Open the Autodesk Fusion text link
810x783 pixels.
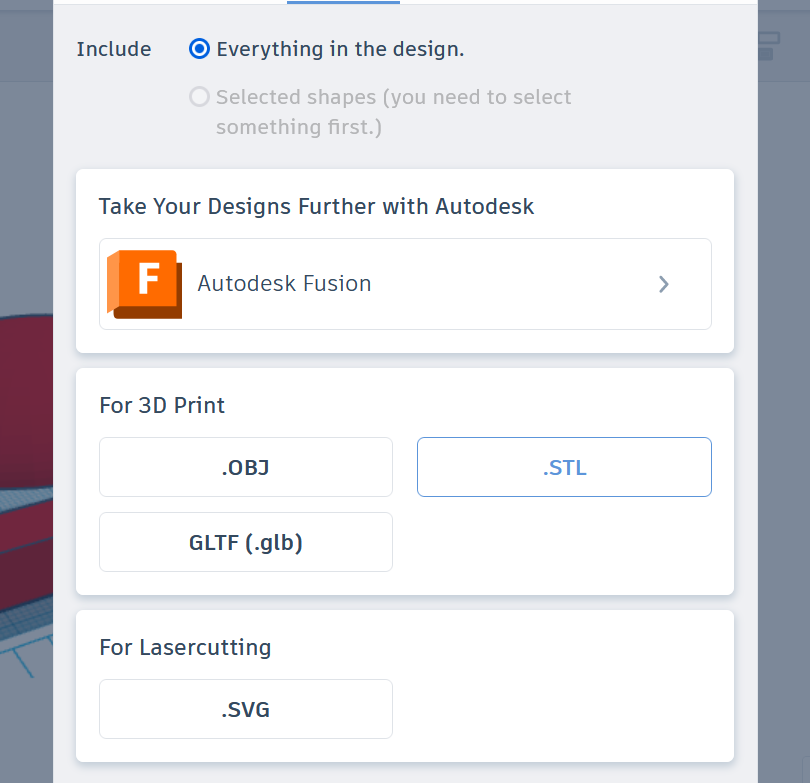pyautogui.click(x=284, y=284)
